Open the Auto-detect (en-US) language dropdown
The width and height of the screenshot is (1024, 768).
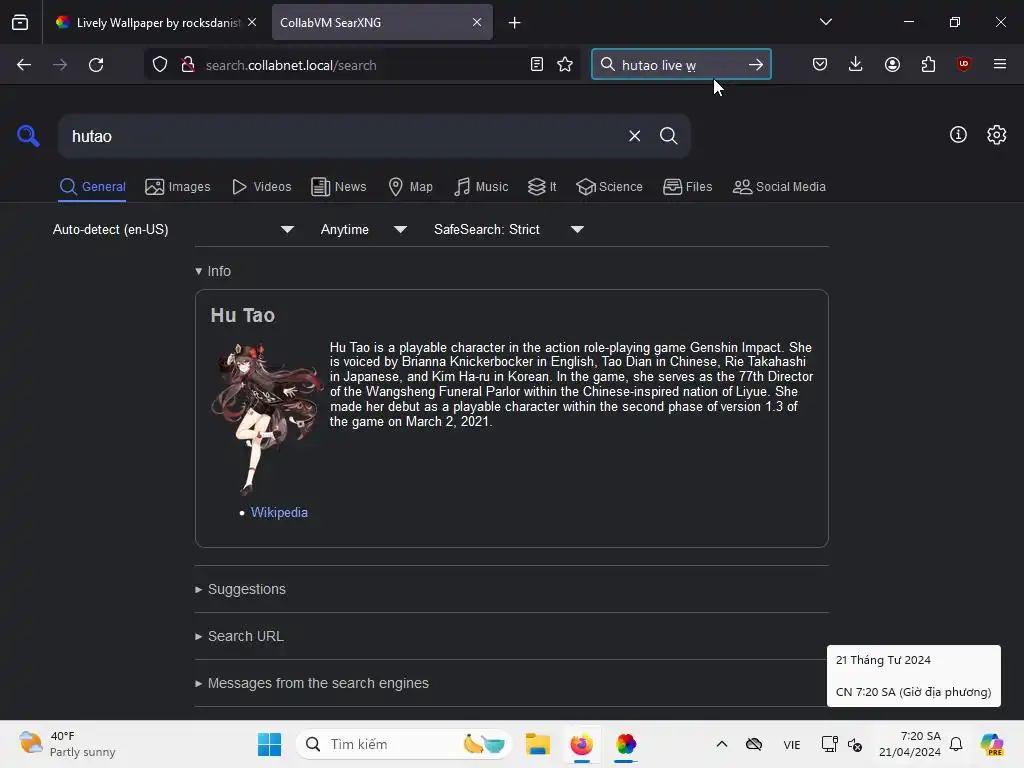pyautogui.click(x=173, y=229)
